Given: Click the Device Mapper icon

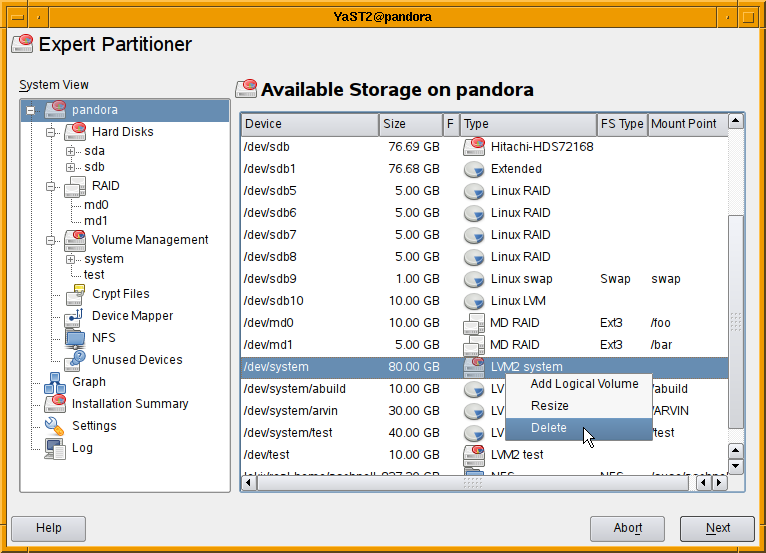Looking at the screenshot, I should click(x=74, y=317).
